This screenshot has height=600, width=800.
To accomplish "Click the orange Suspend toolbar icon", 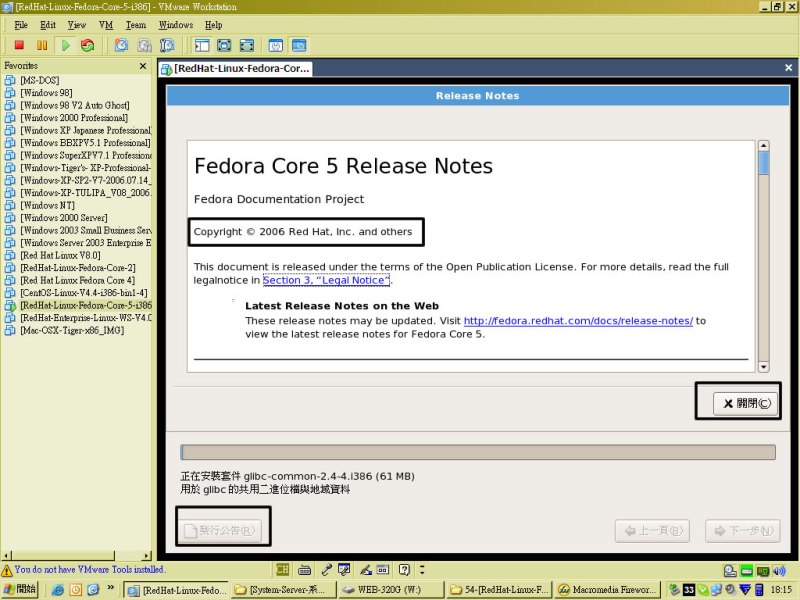I will 42,45.
